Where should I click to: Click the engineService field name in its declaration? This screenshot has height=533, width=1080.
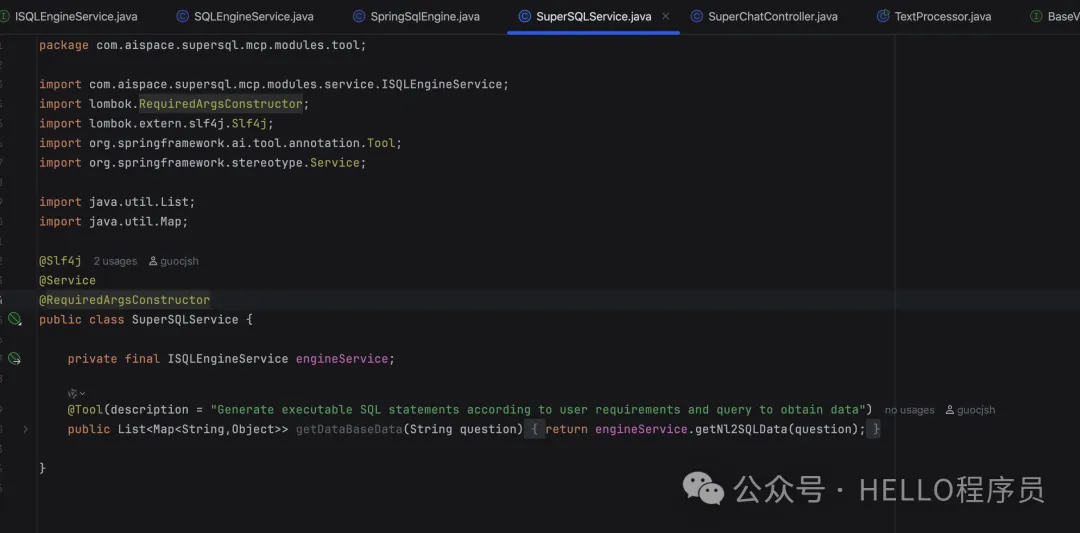pos(342,359)
